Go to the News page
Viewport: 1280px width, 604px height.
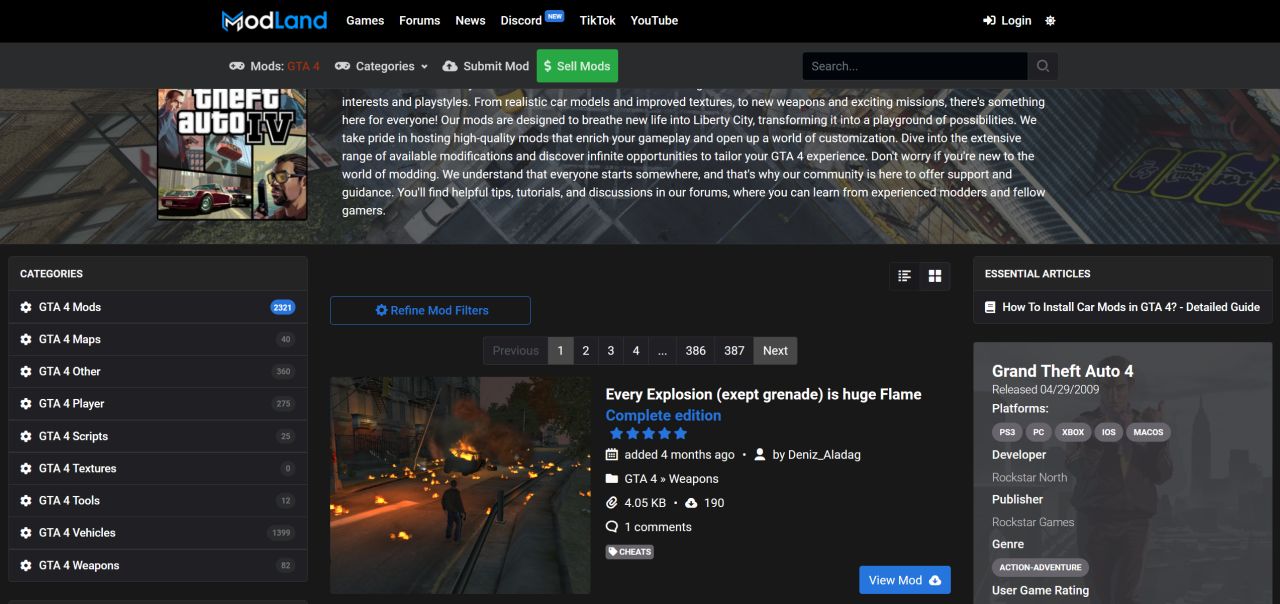pyautogui.click(x=470, y=20)
